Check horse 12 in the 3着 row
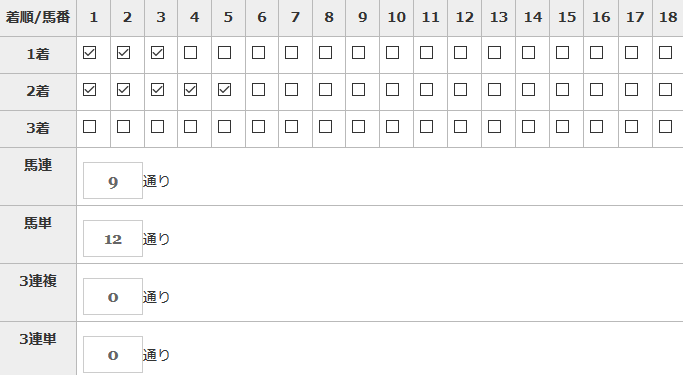 [x=460, y=127]
